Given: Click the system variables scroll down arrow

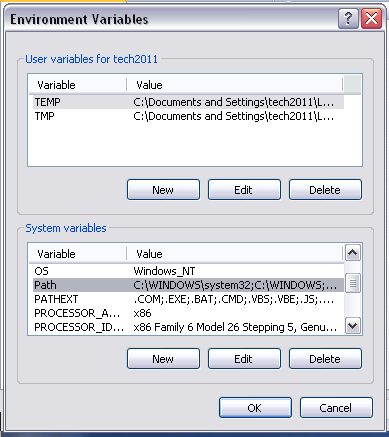Looking at the screenshot, I should [x=353, y=325].
